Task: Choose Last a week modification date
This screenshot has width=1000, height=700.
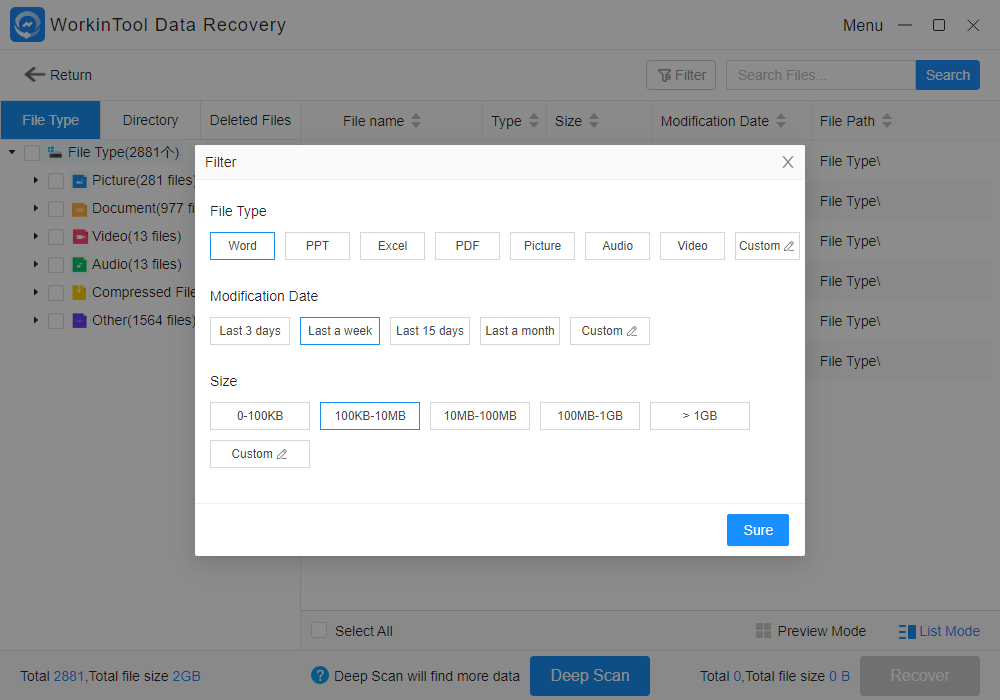Action: point(340,331)
